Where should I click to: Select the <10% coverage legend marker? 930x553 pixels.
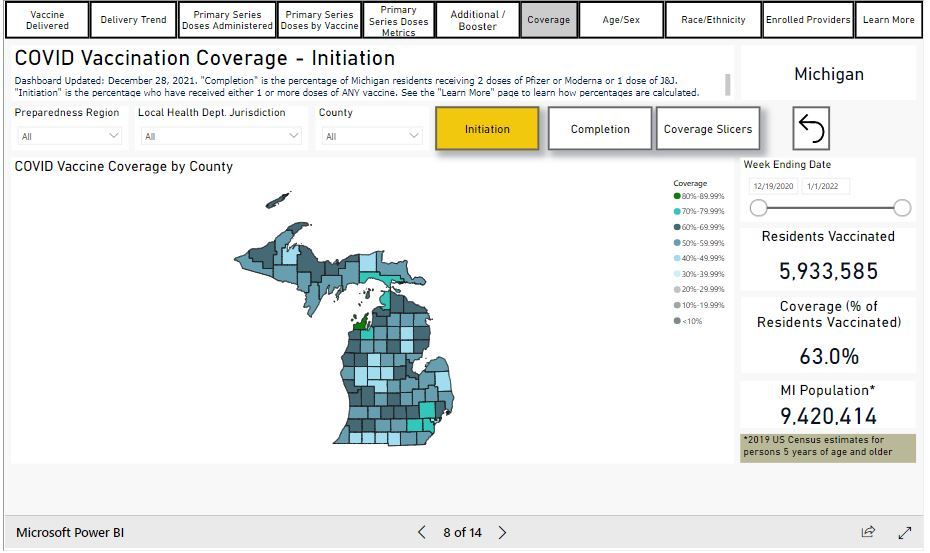pos(677,321)
